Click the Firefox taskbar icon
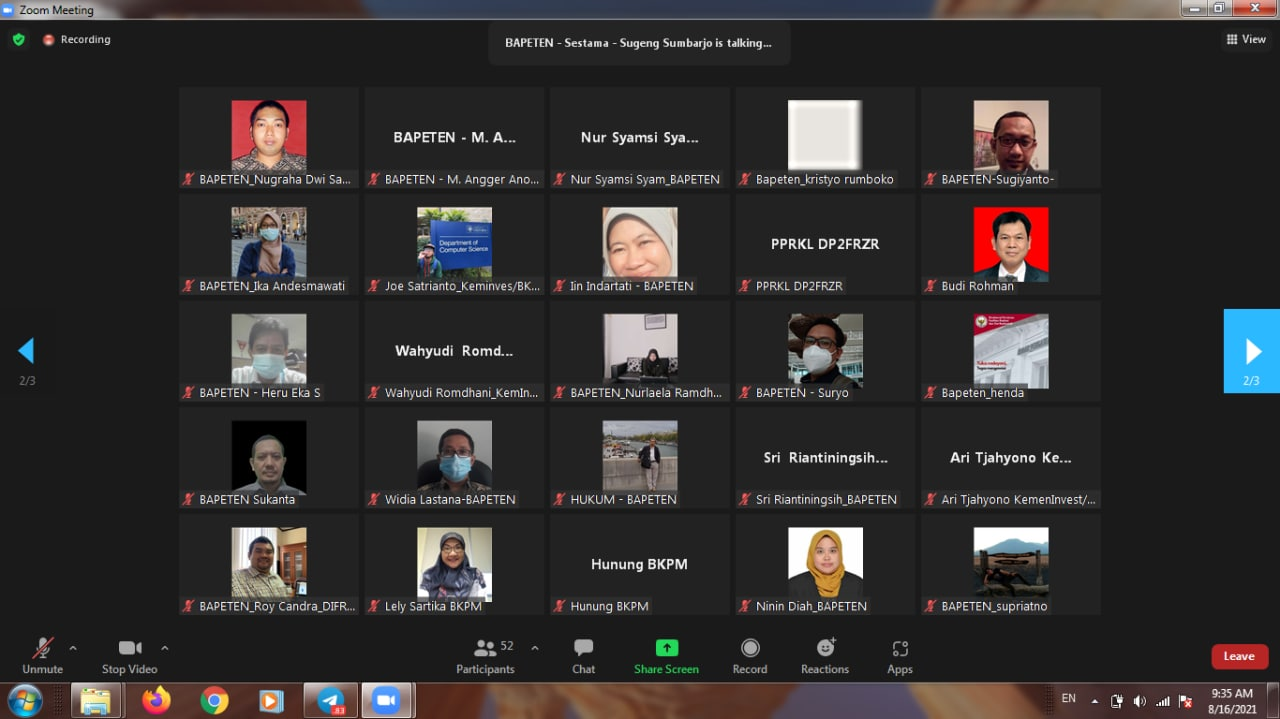This screenshot has height=719, width=1280. pos(156,701)
